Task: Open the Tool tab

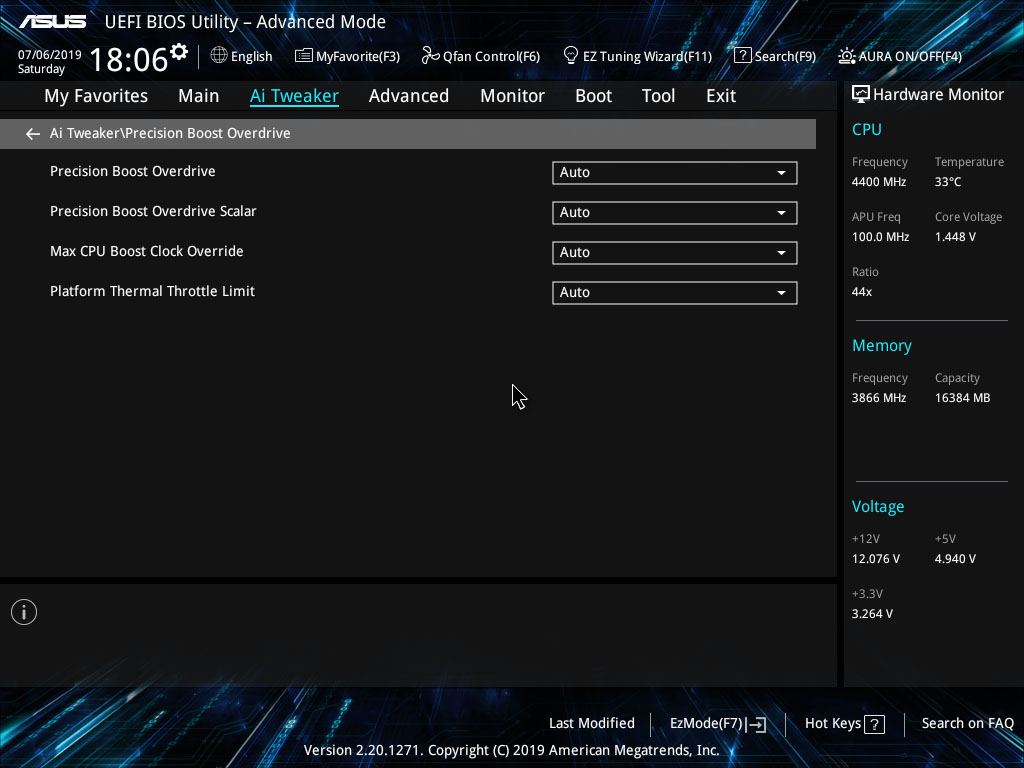Action: coord(658,96)
